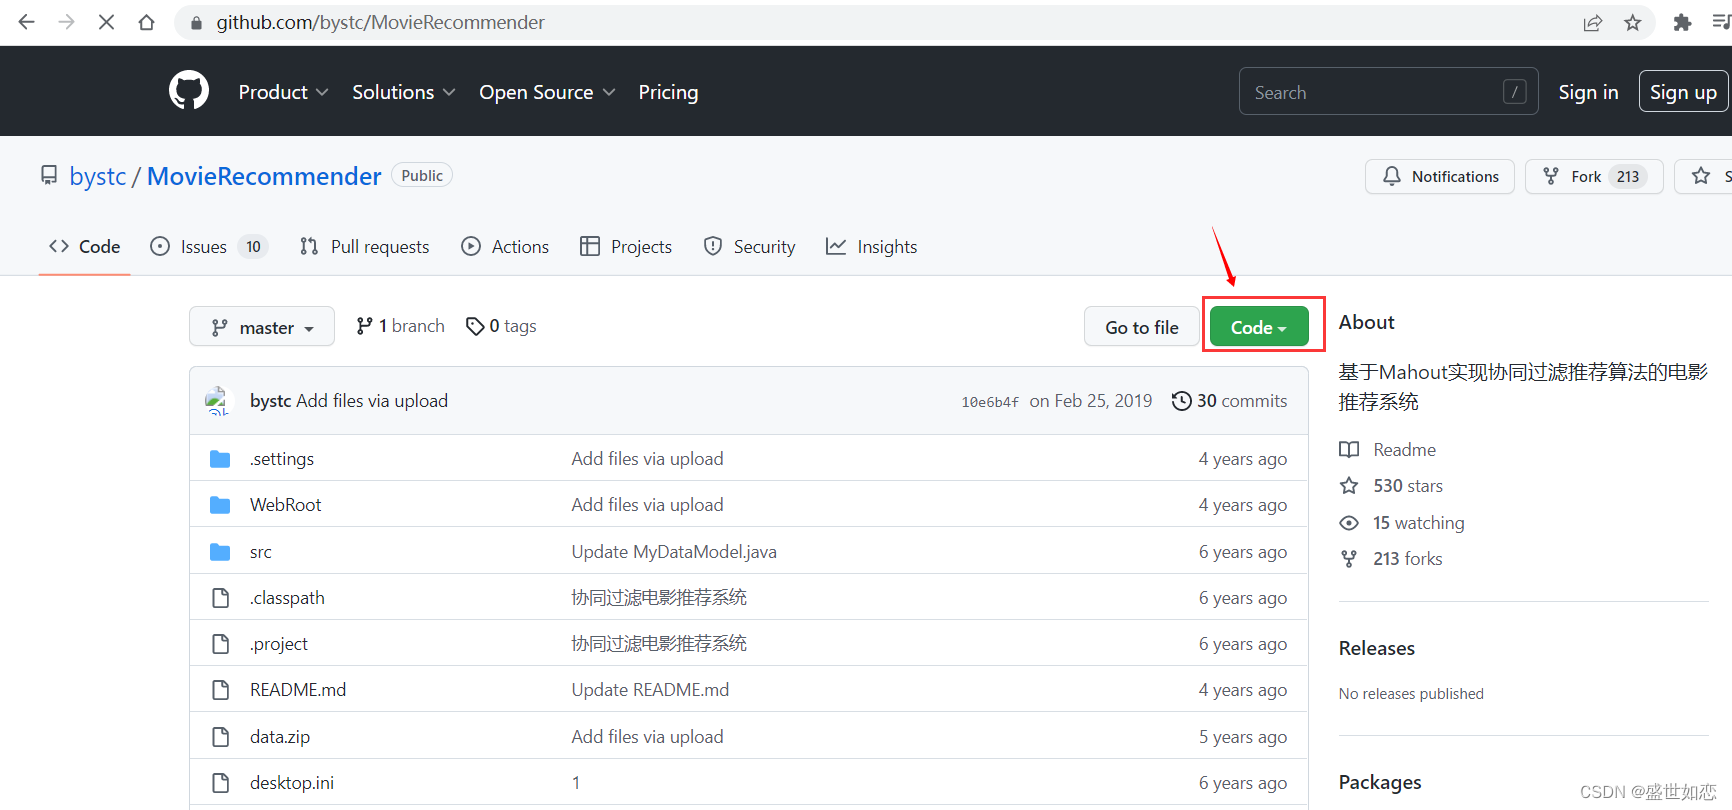Open the browser media control icon
The height and width of the screenshot is (810, 1732).
pos(1721,23)
